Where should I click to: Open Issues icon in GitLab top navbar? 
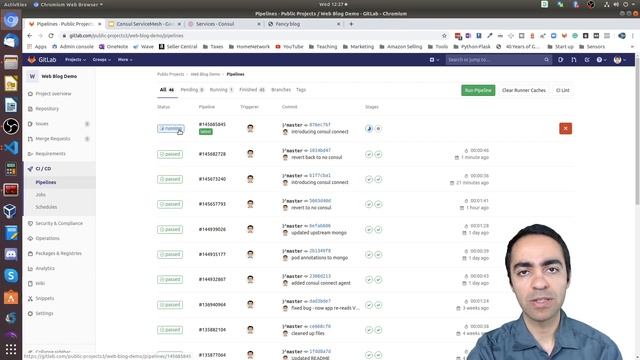click(560, 60)
